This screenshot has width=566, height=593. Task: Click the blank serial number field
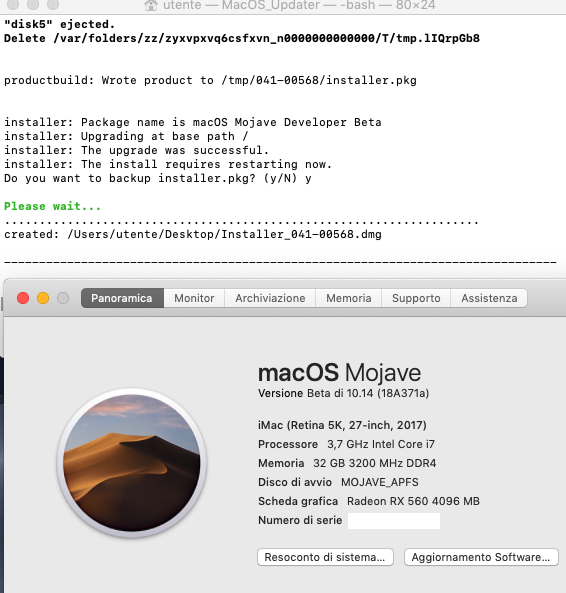[394, 520]
